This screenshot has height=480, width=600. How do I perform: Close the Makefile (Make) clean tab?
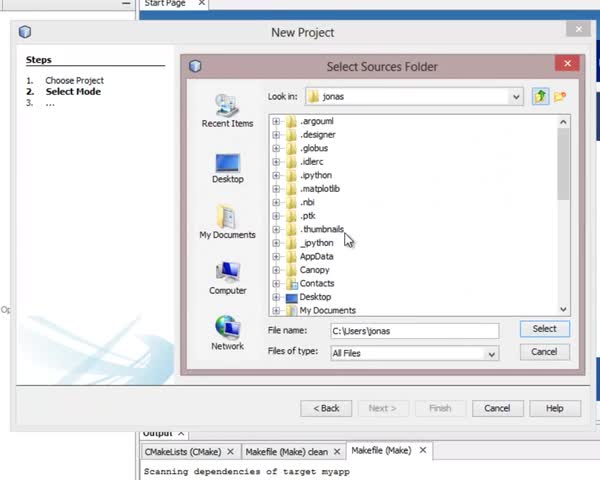coord(337,452)
